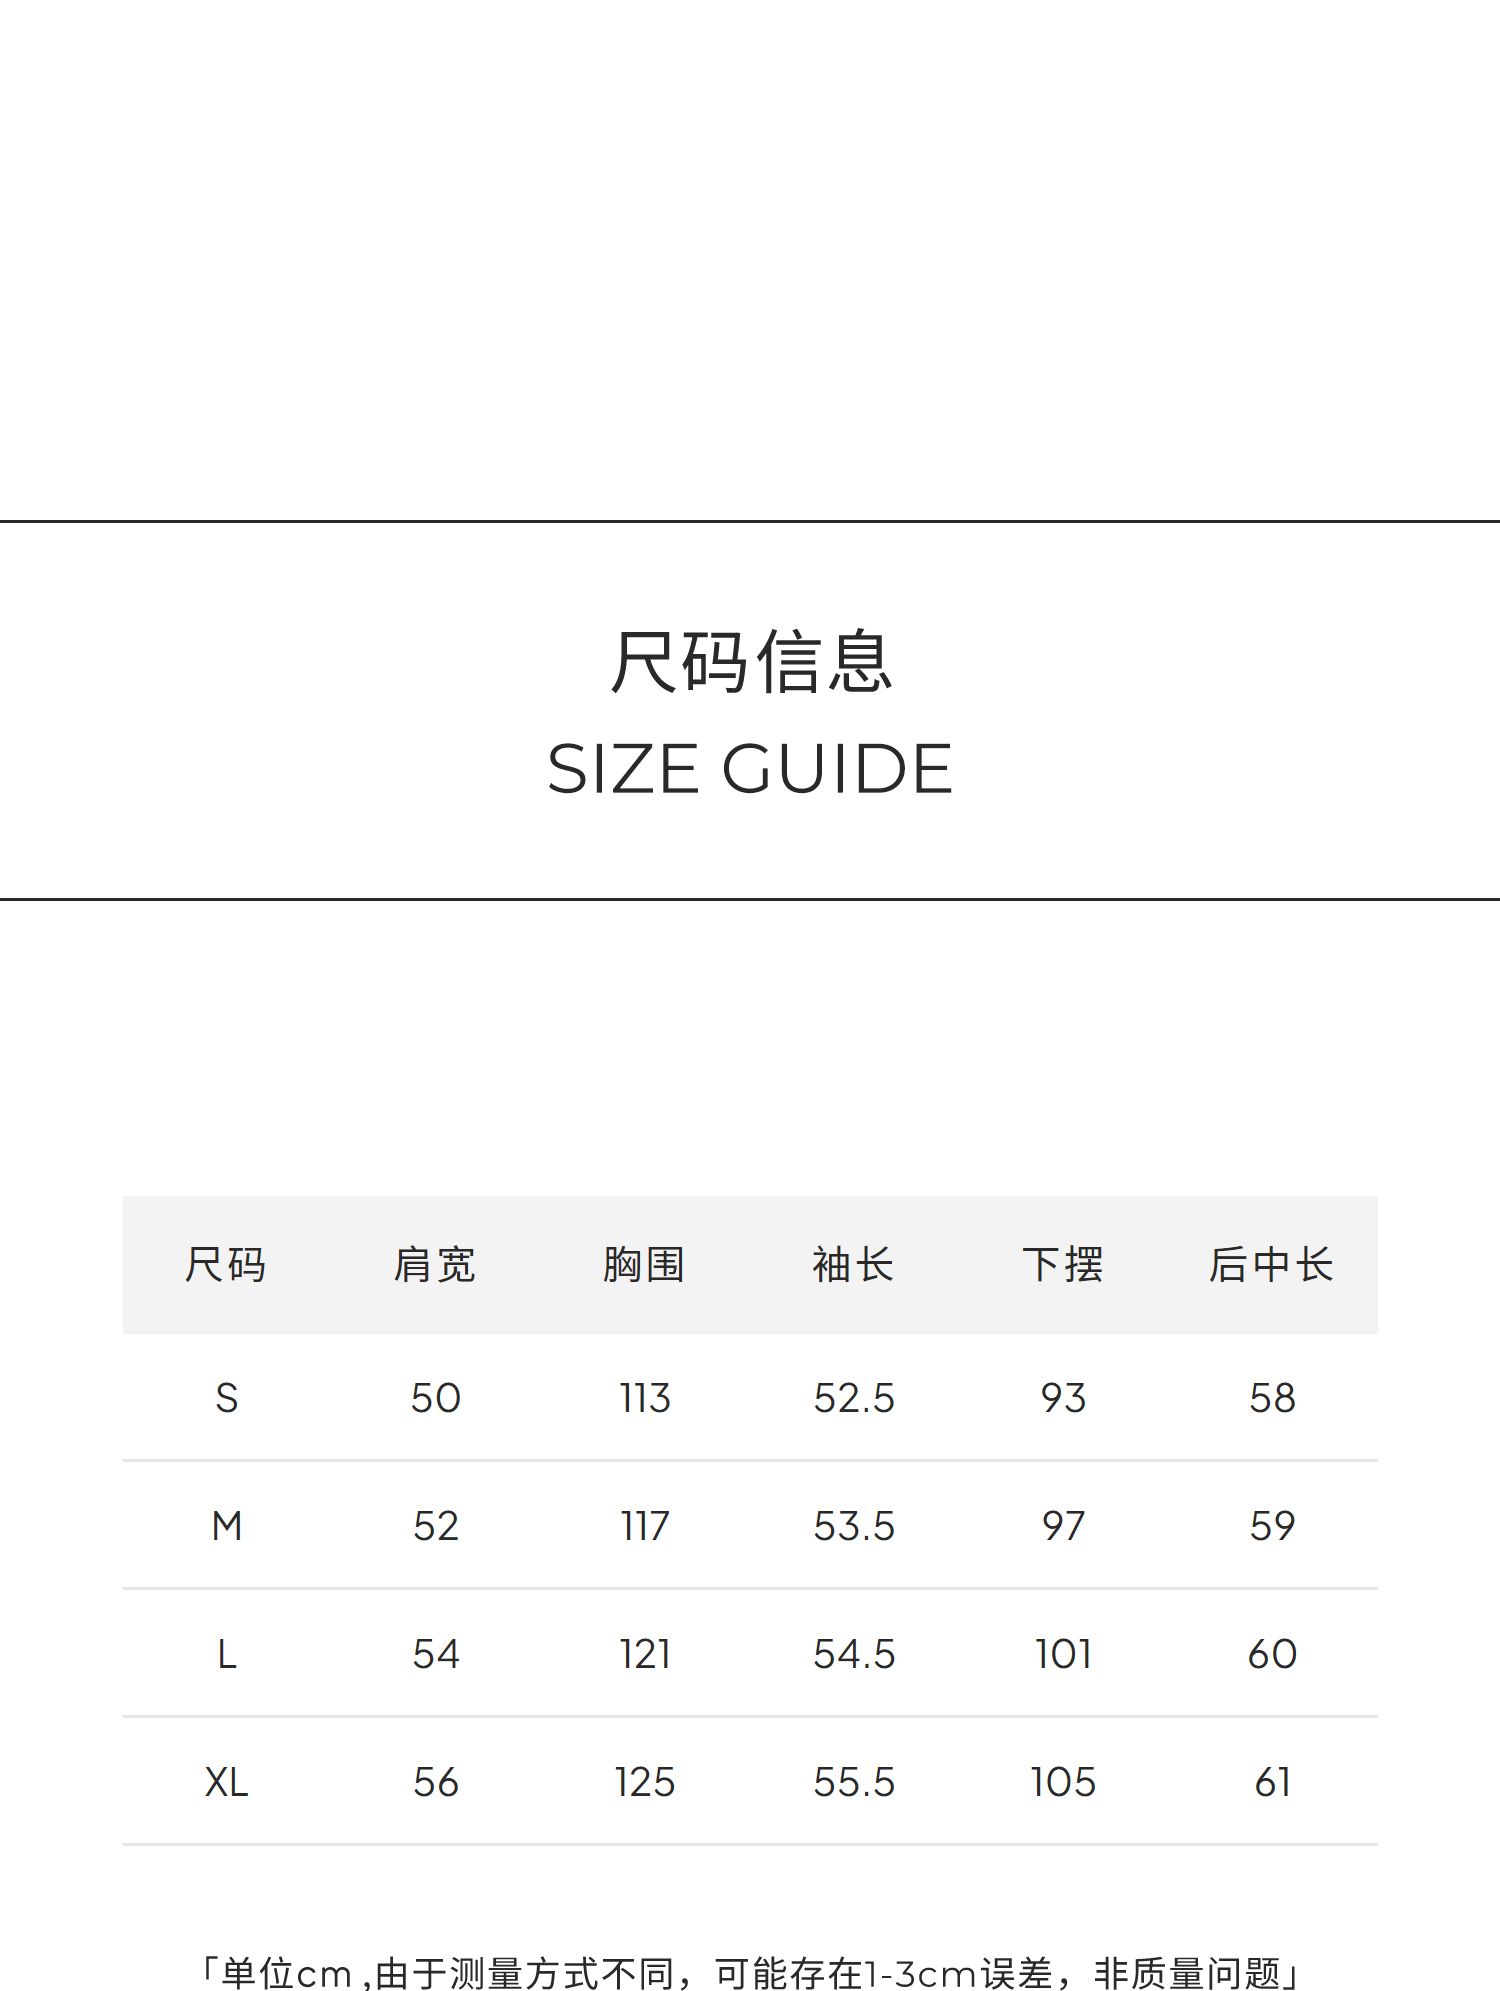The image size is (1500, 1991).
Task: Click the L size row label
Action: coord(227,1654)
